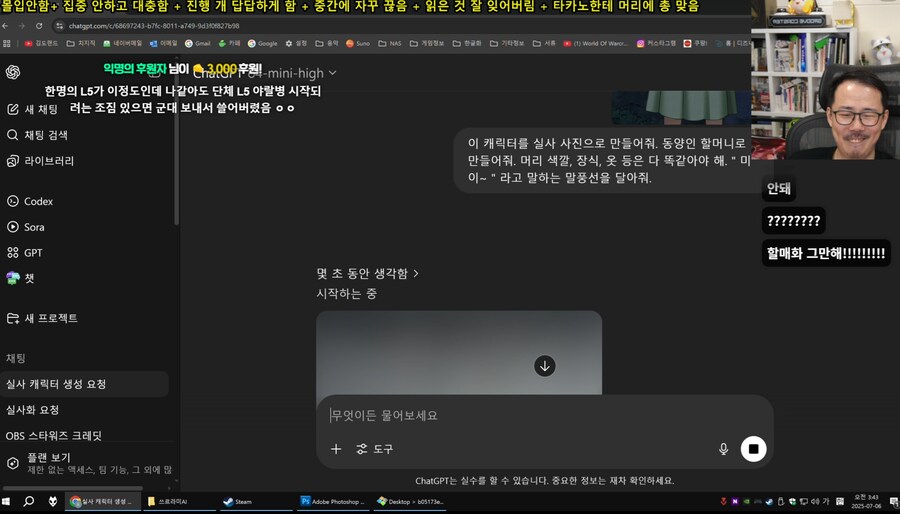Stop the response with the stop button
Image resolution: width=900 pixels, height=514 pixels.
pyautogui.click(x=754, y=449)
